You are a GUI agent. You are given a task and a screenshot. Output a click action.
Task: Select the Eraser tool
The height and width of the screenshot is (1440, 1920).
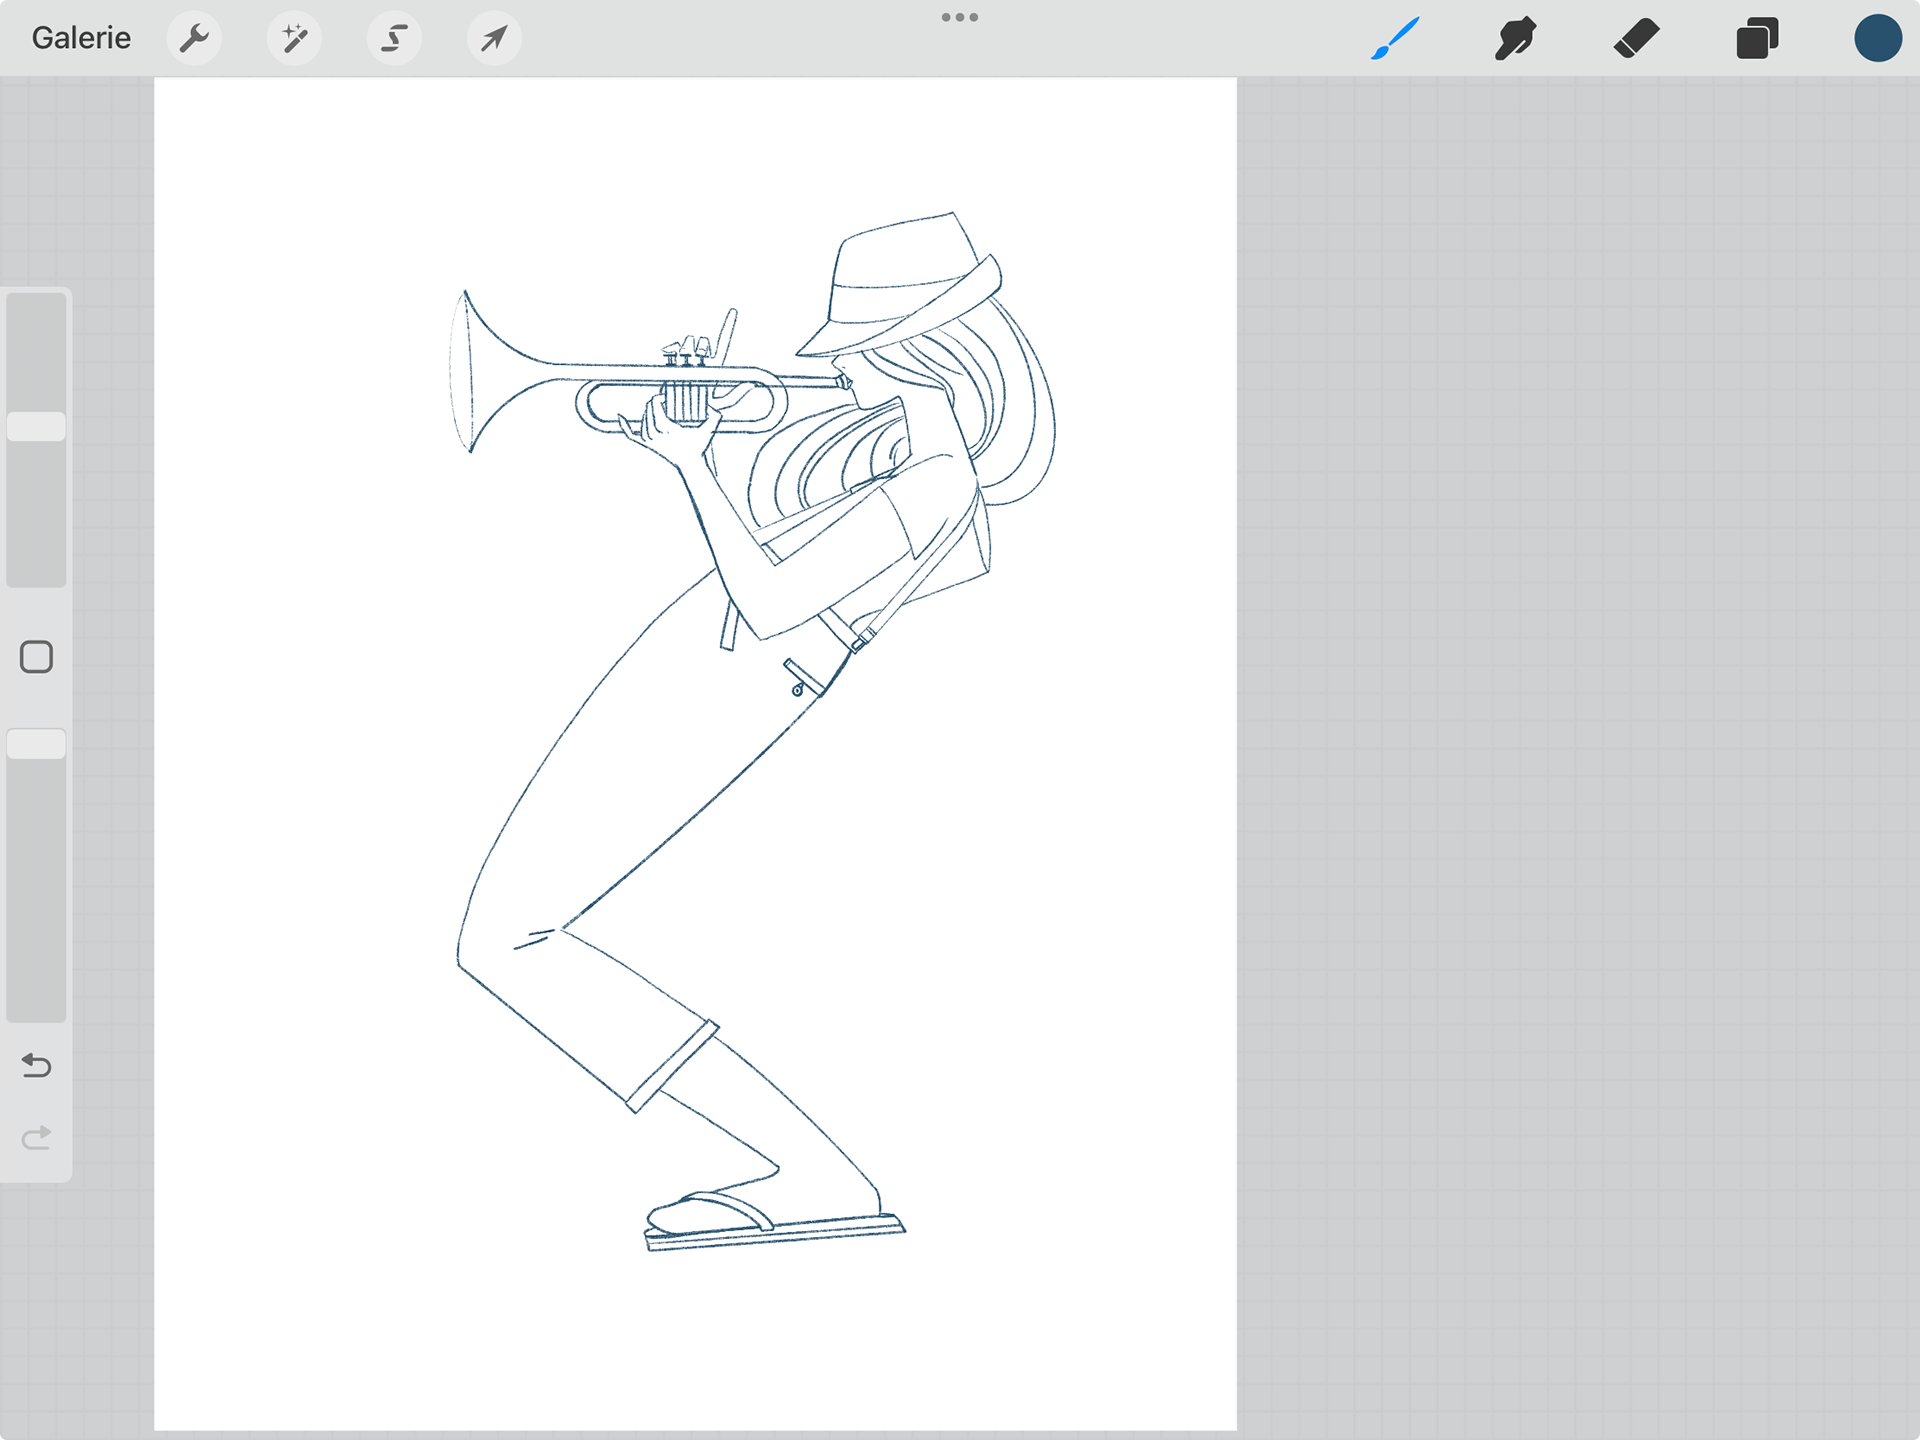[x=1637, y=39]
